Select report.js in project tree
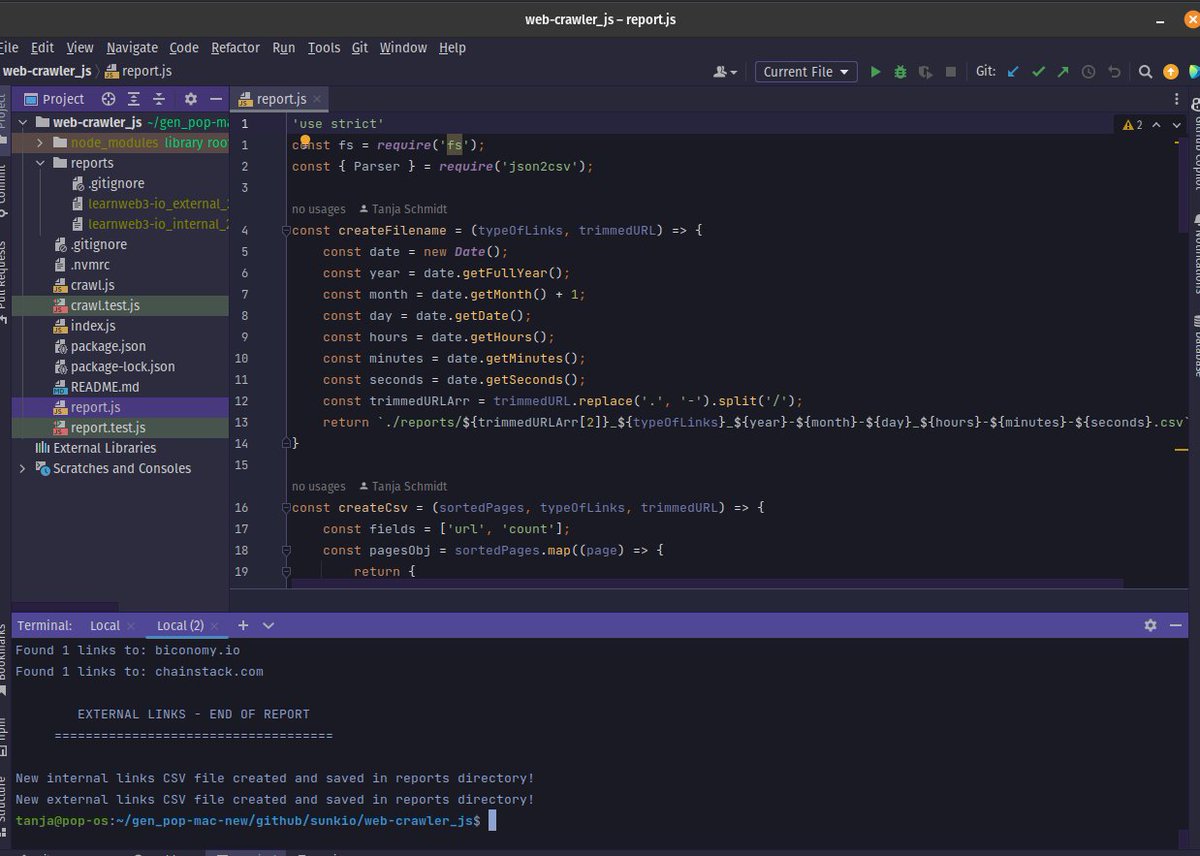 tap(87, 407)
